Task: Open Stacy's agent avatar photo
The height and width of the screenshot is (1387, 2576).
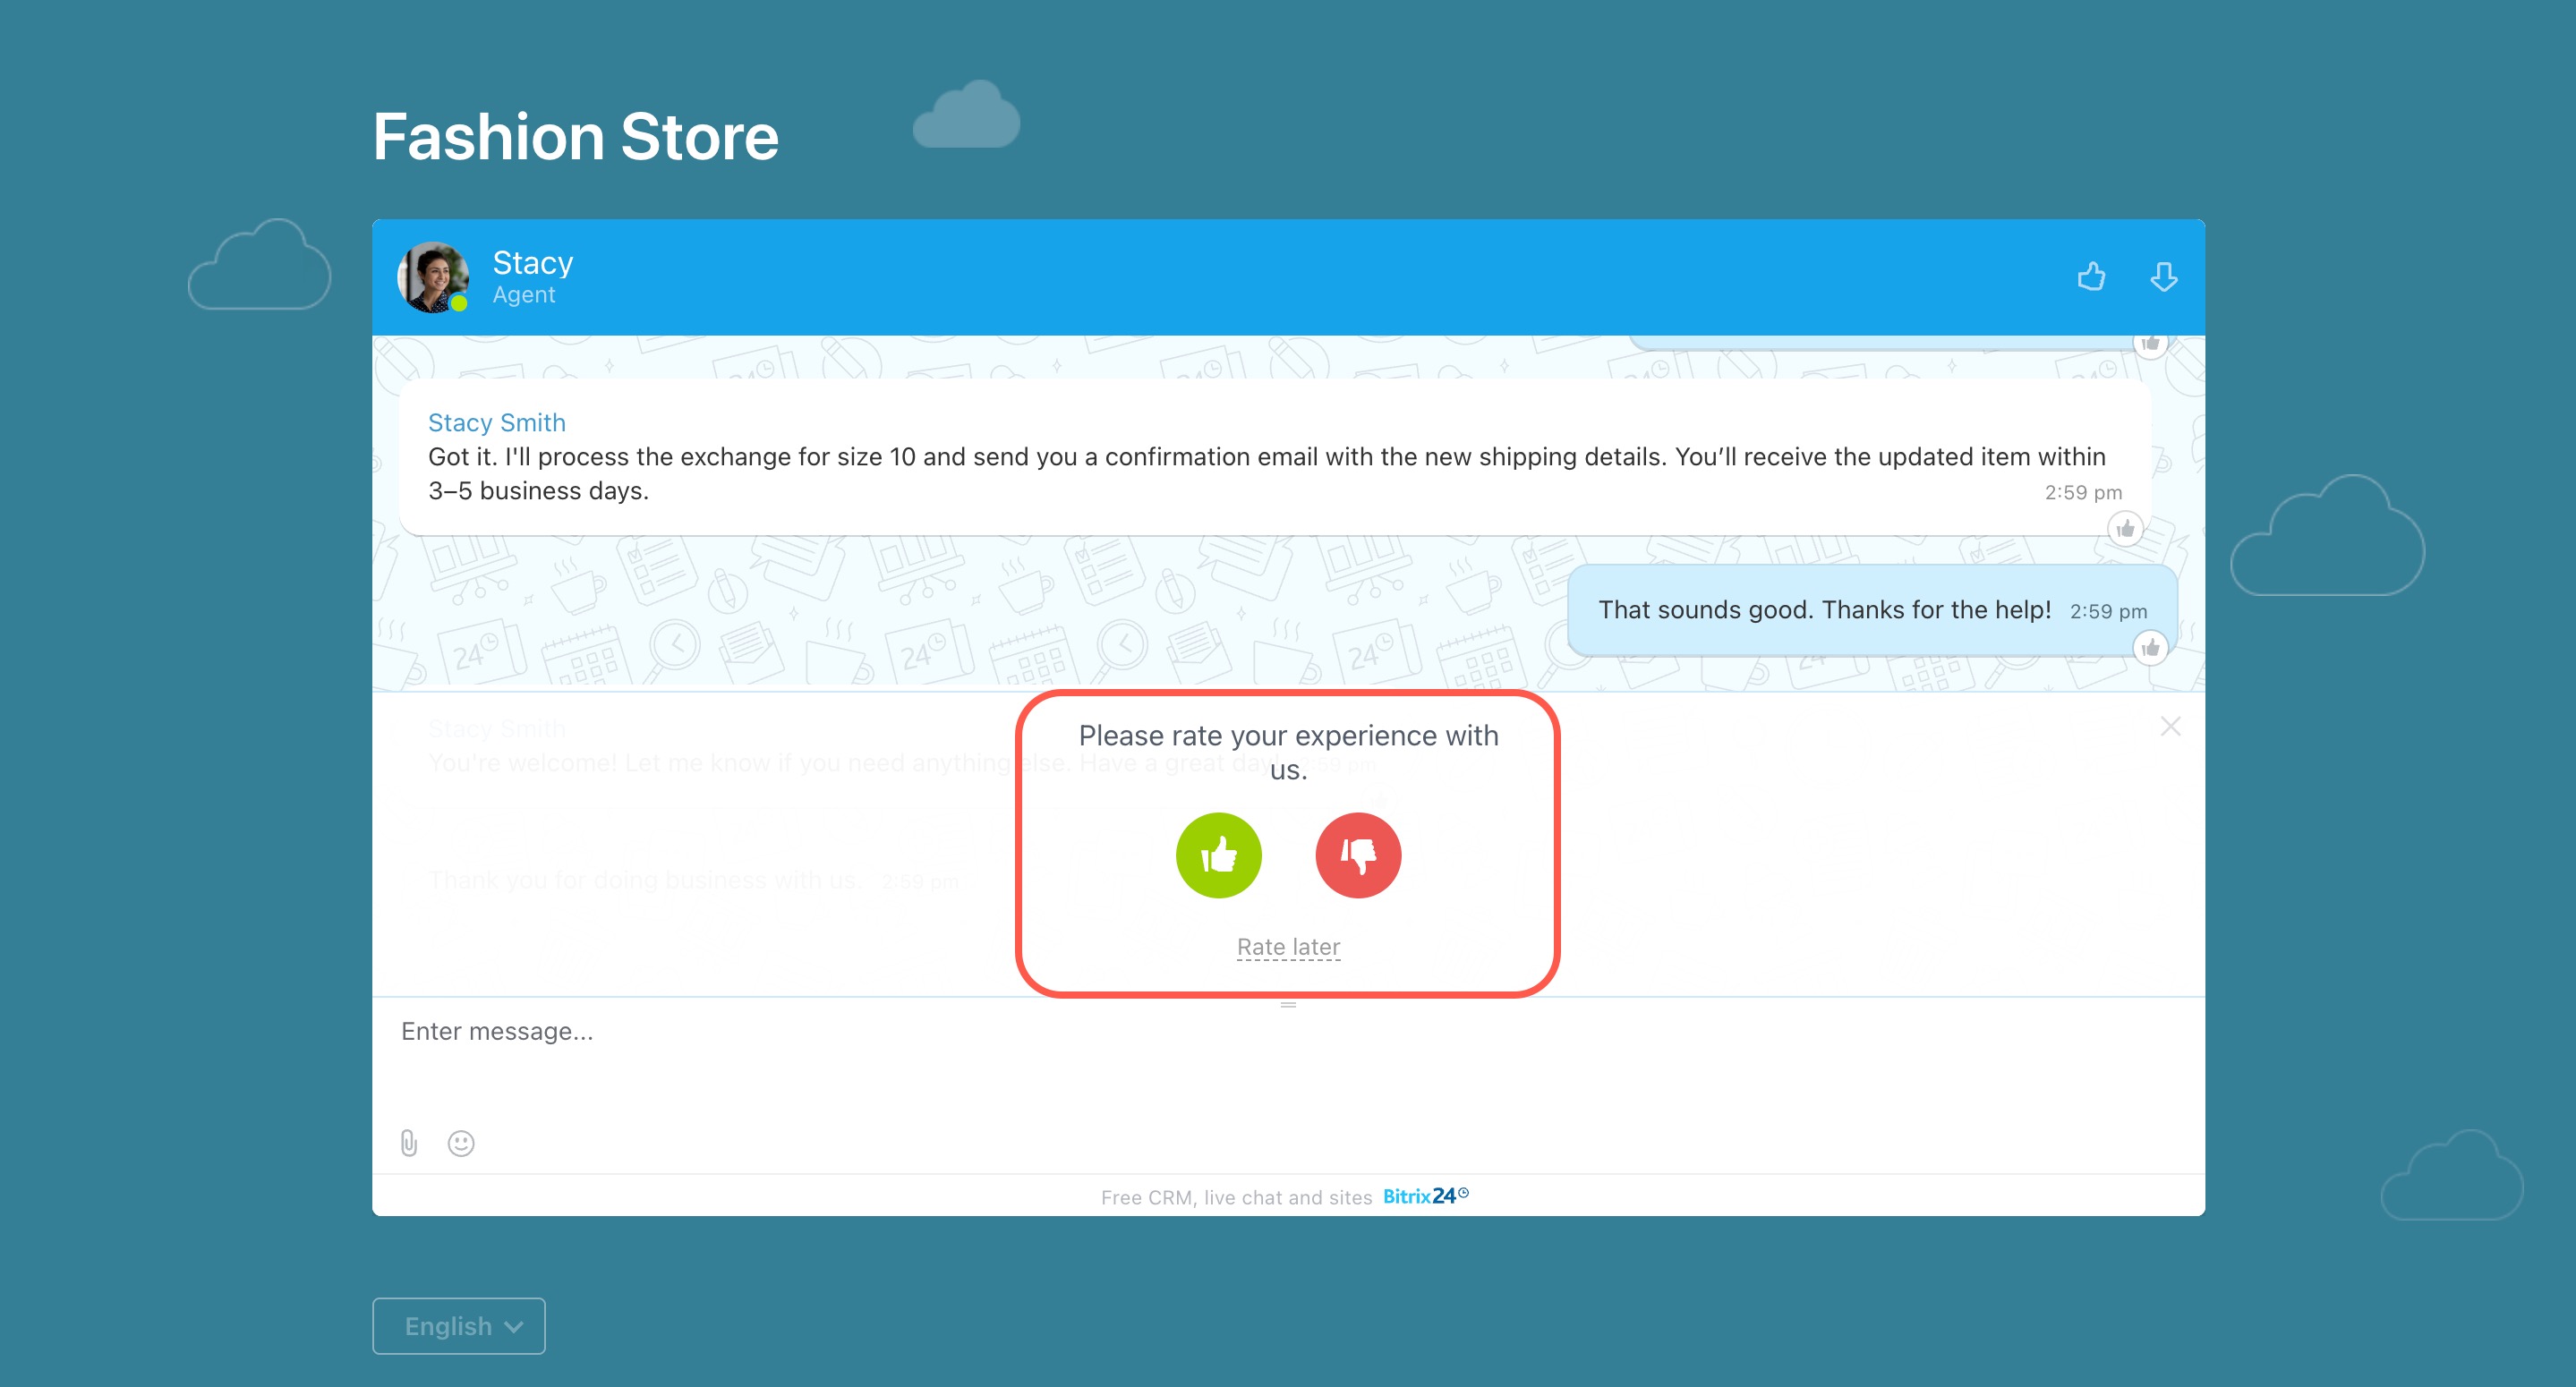Action: pyautogui.click(x=433, y=277)
